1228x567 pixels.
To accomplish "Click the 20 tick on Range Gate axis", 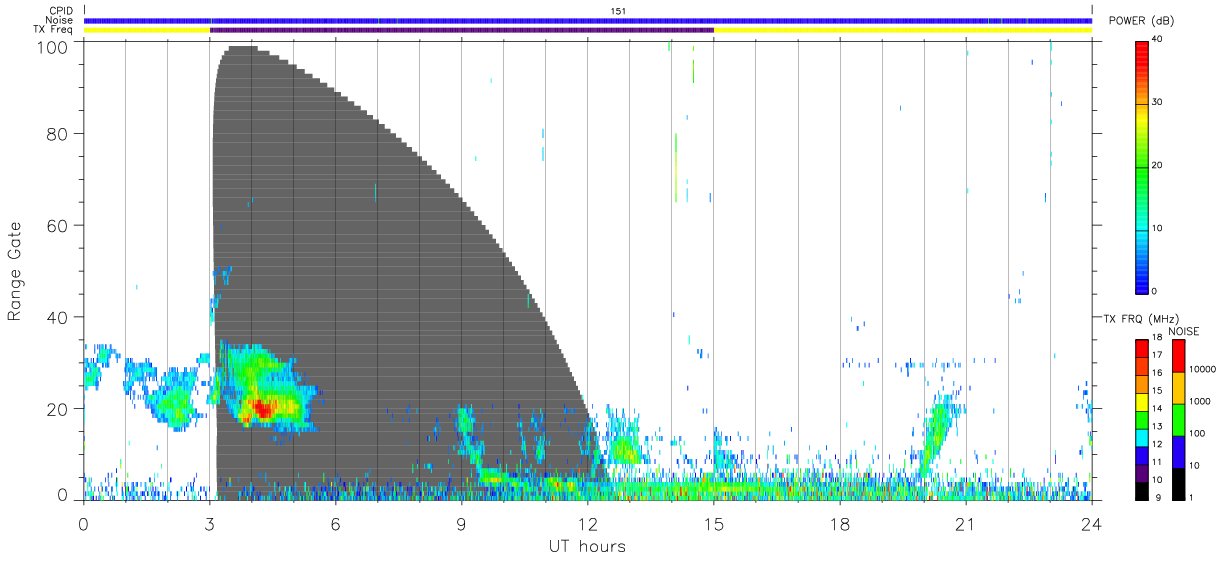I will 59,409.
